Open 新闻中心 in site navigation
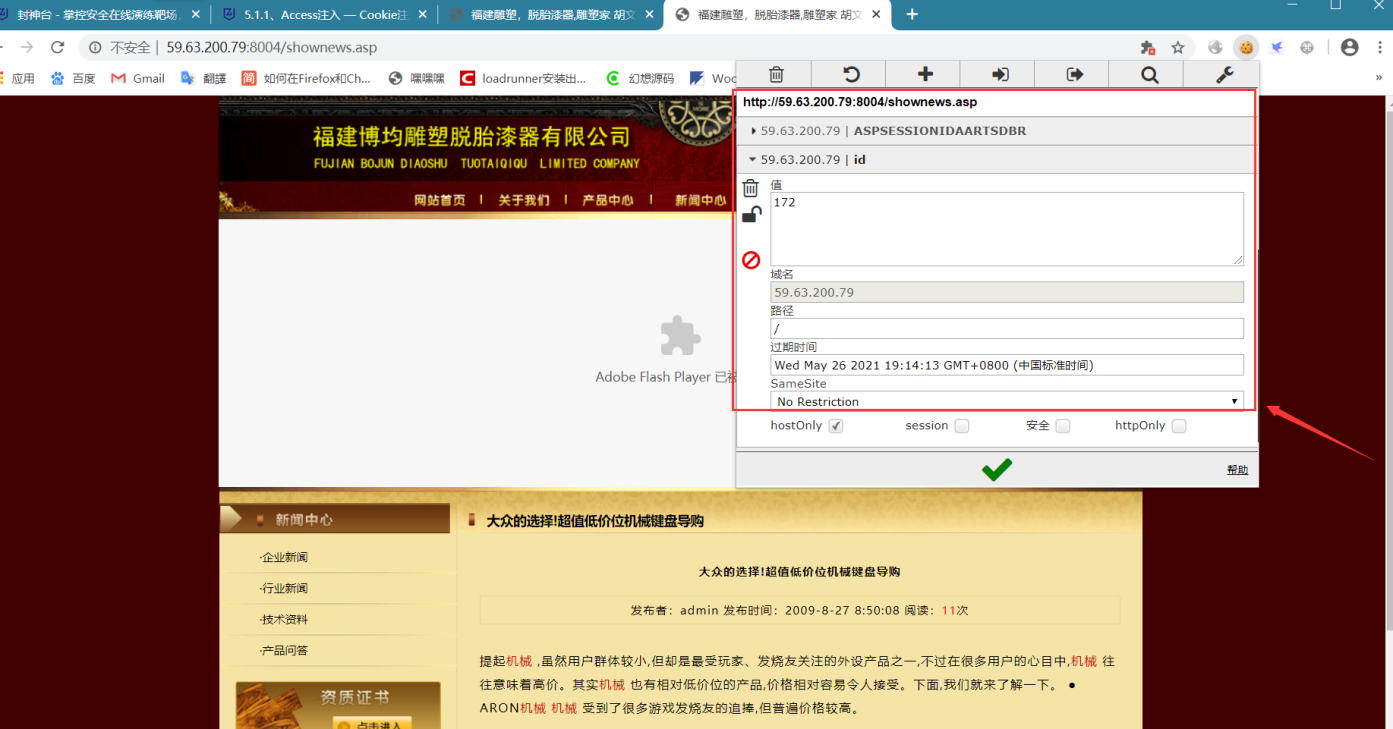This screenshot has height=729, width=1393. (x=701, y=200)
